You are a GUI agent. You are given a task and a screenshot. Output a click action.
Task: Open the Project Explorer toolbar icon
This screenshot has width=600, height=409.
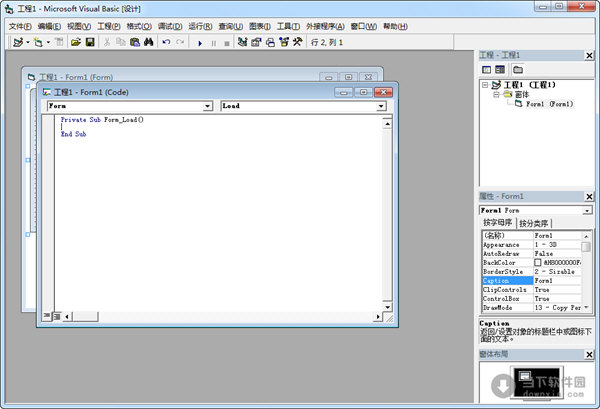242,42
